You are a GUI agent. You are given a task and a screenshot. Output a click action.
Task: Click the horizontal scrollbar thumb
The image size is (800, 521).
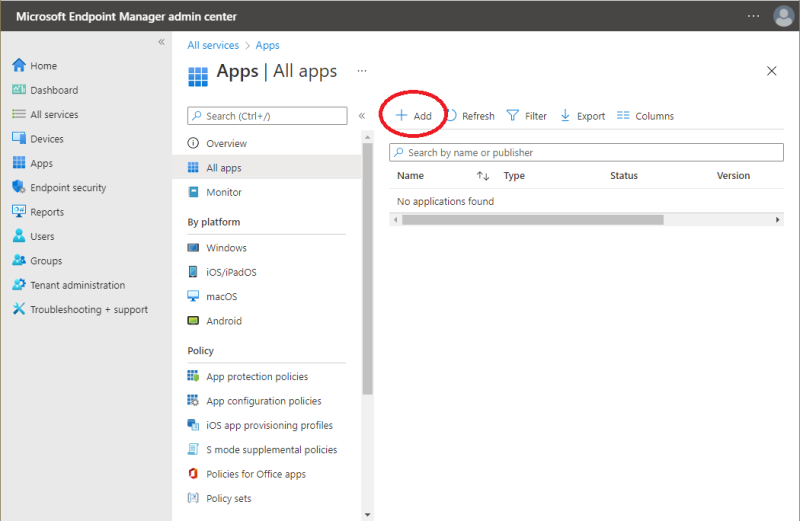533,220
